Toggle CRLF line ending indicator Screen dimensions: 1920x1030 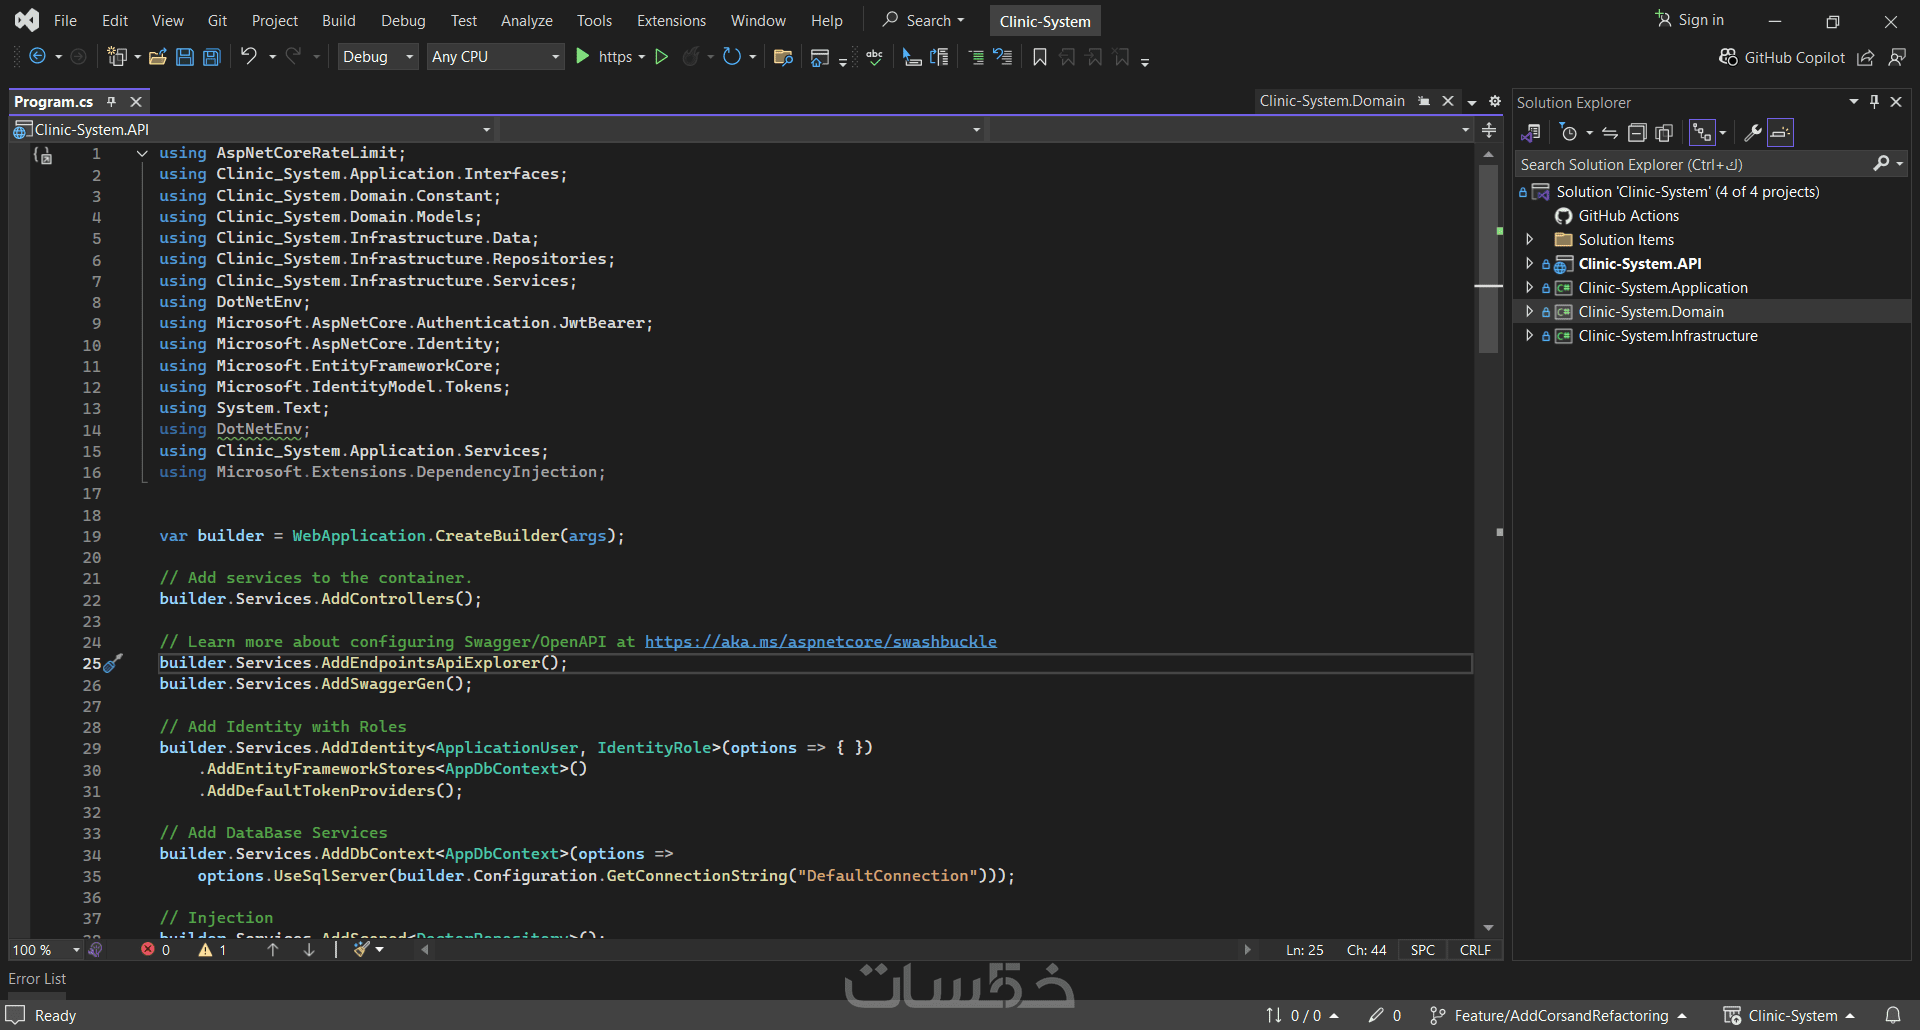click(1475, 950)
